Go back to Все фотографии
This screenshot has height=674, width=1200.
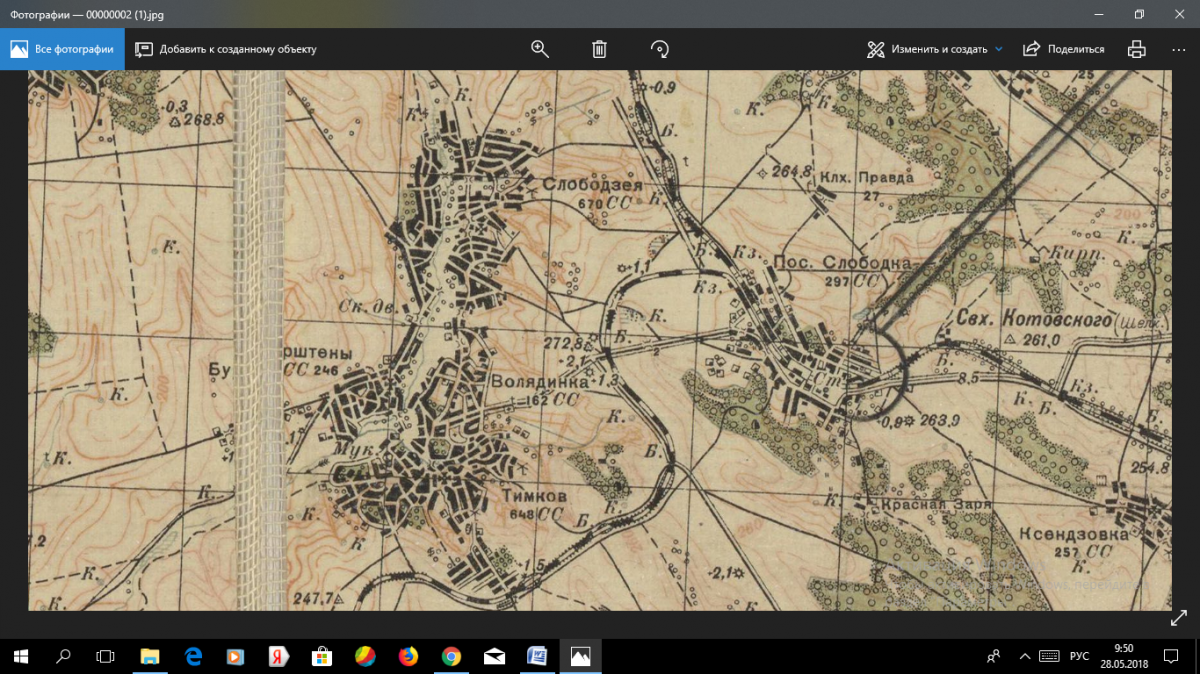(62, 49)
